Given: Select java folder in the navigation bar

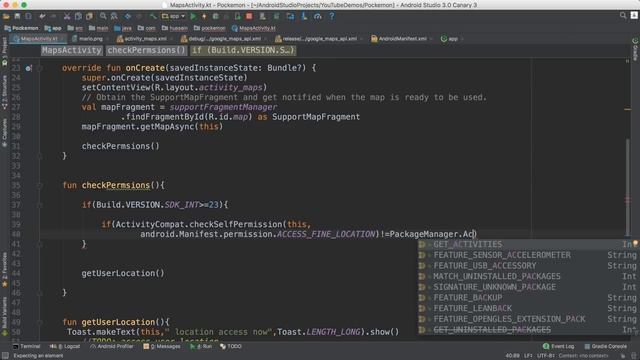Looking at the screenshot, I should (x=123, y=28).
